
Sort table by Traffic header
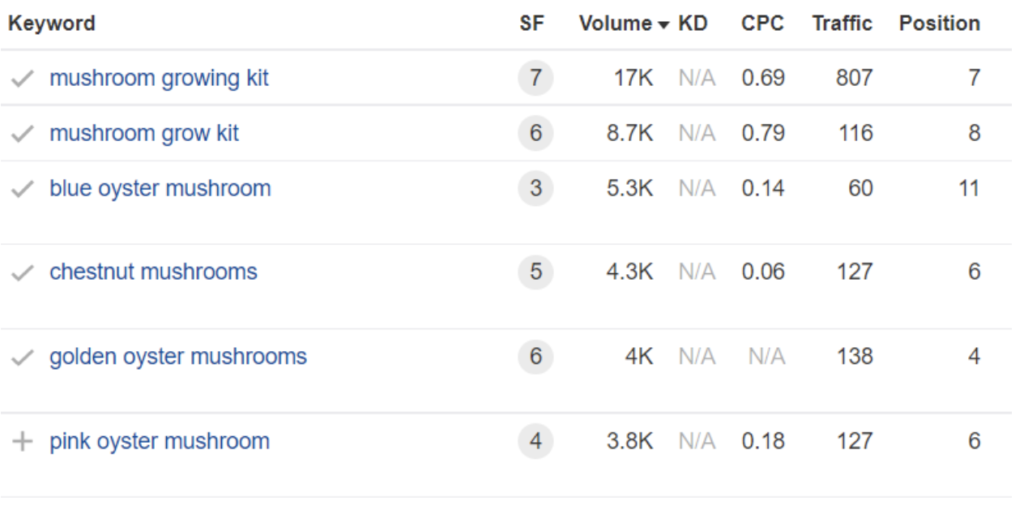coord(842,24)
